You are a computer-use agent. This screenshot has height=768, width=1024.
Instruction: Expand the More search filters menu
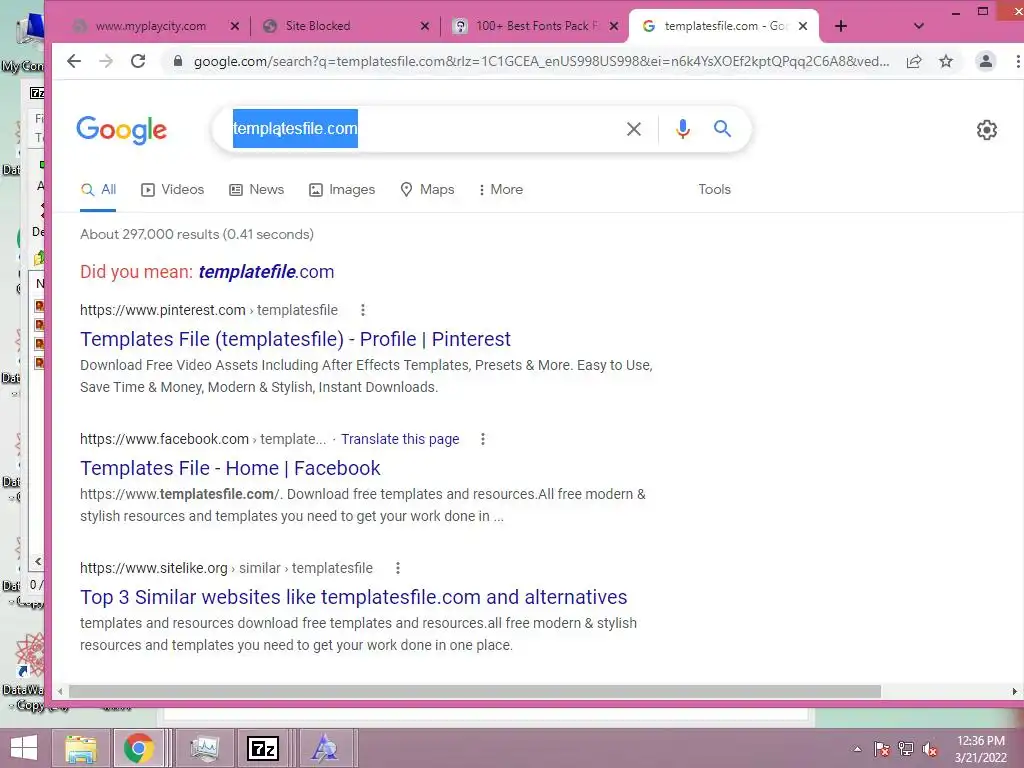(500, 189)
